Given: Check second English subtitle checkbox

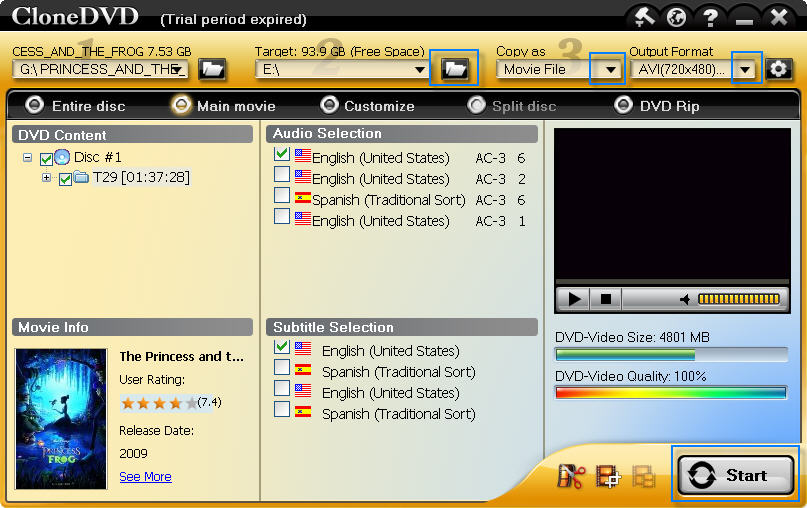Looking at the screenshot, I should pos(282,388).
